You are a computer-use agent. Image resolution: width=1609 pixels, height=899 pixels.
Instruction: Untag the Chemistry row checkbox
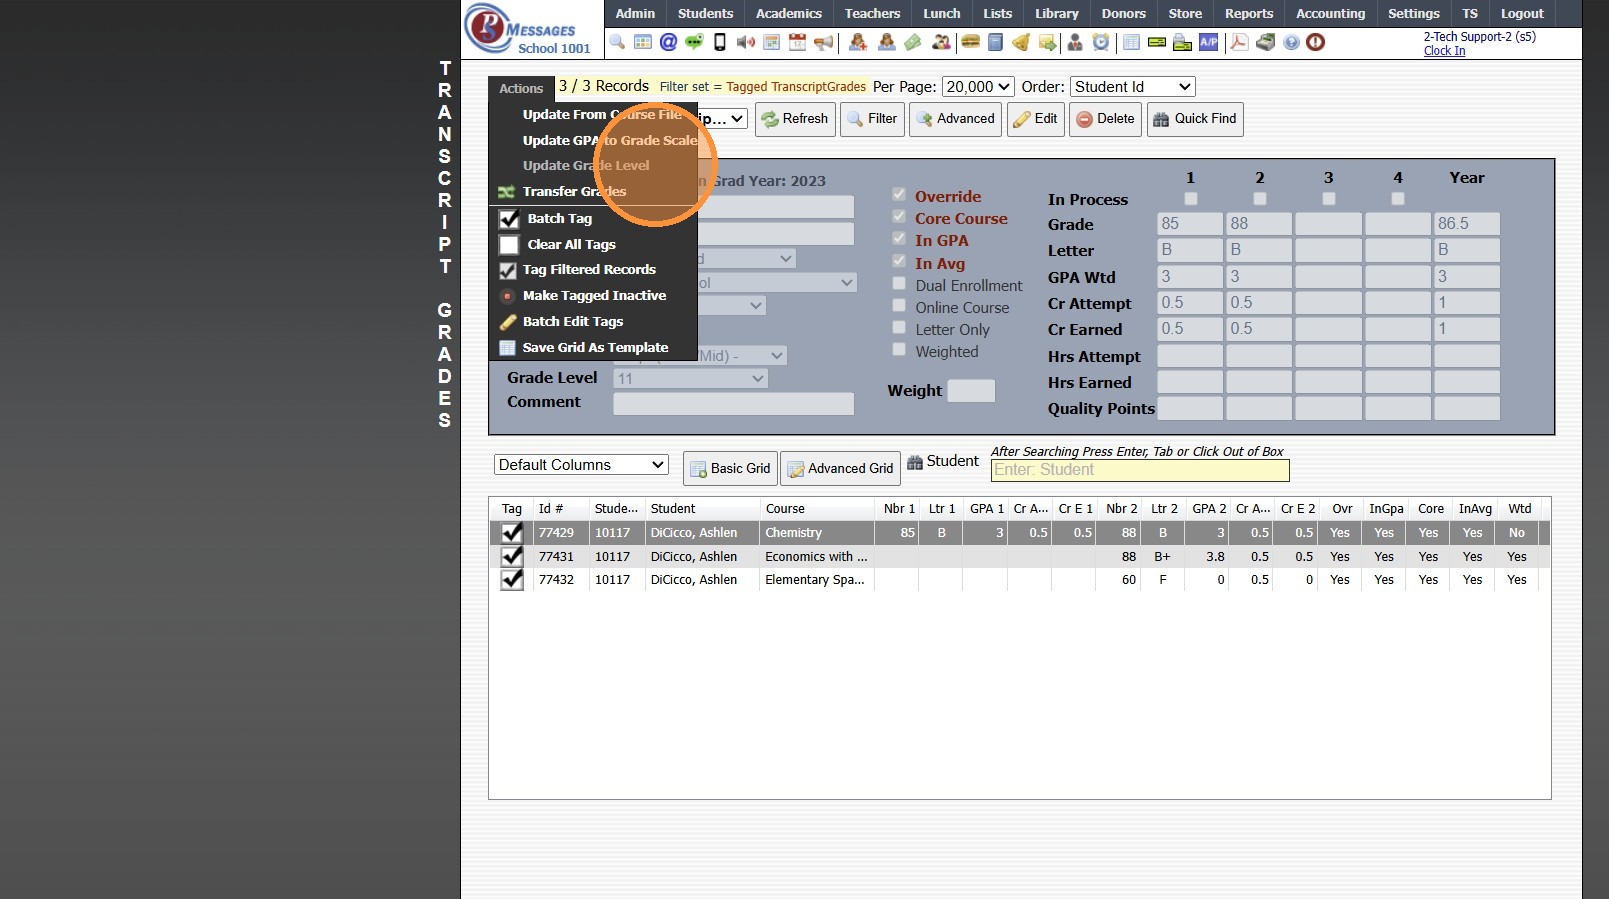coord(512,533)
